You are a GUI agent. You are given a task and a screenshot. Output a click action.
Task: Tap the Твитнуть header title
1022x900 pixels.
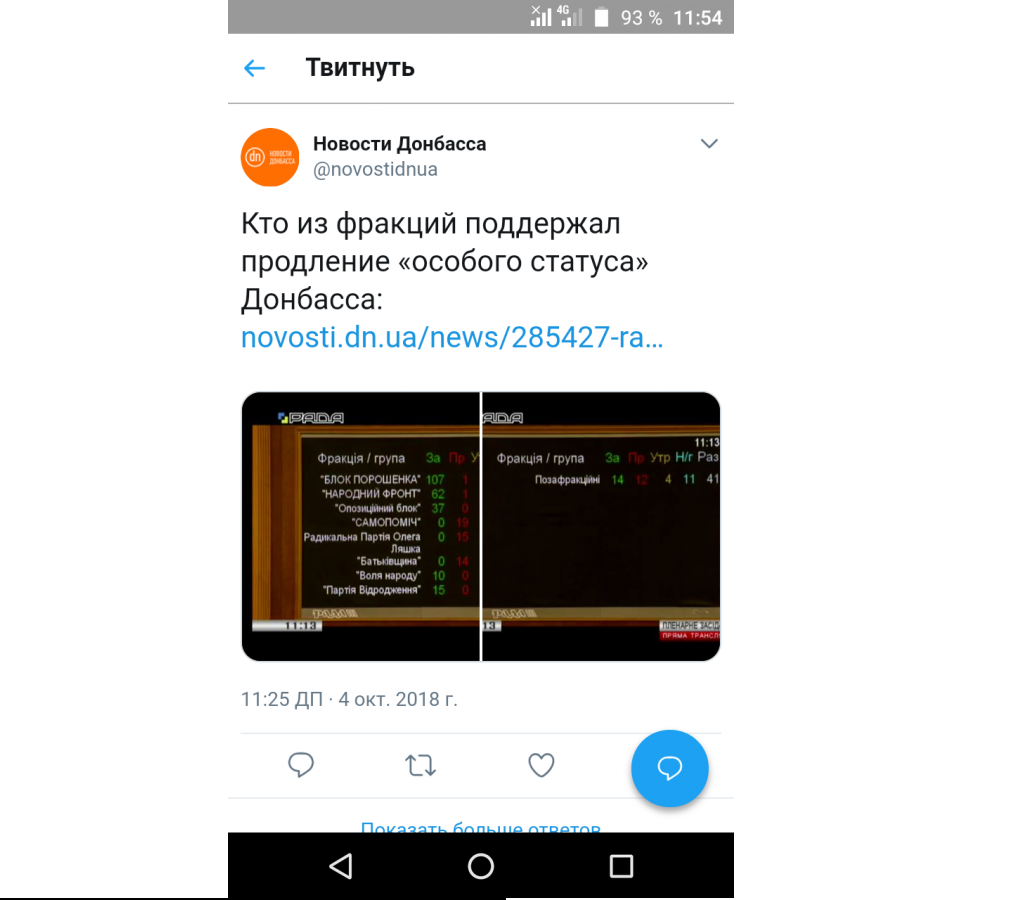pyautogui.click(x=360, y=68)
